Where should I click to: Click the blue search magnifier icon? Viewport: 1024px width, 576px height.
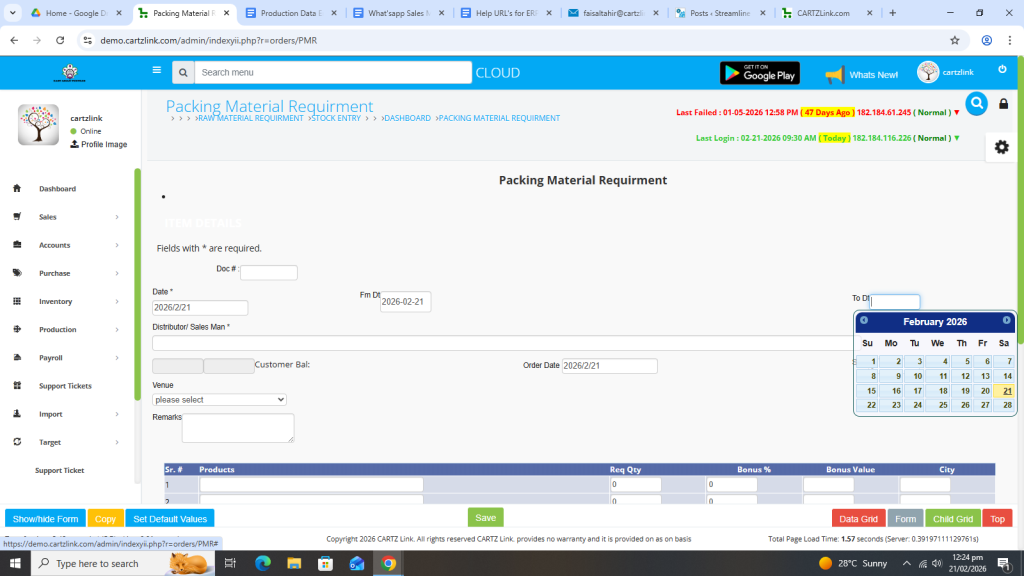point(976,103)
